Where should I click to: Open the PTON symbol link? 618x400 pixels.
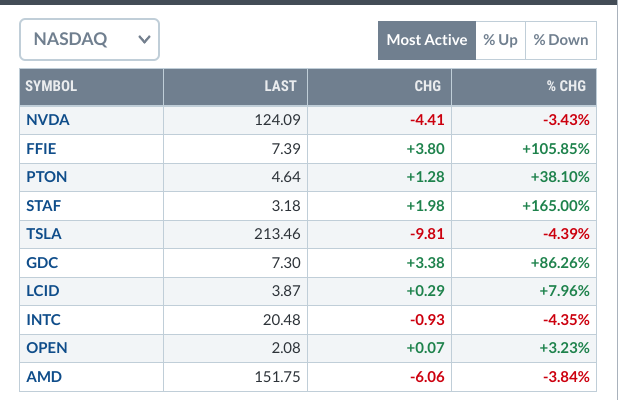point(47,177)
